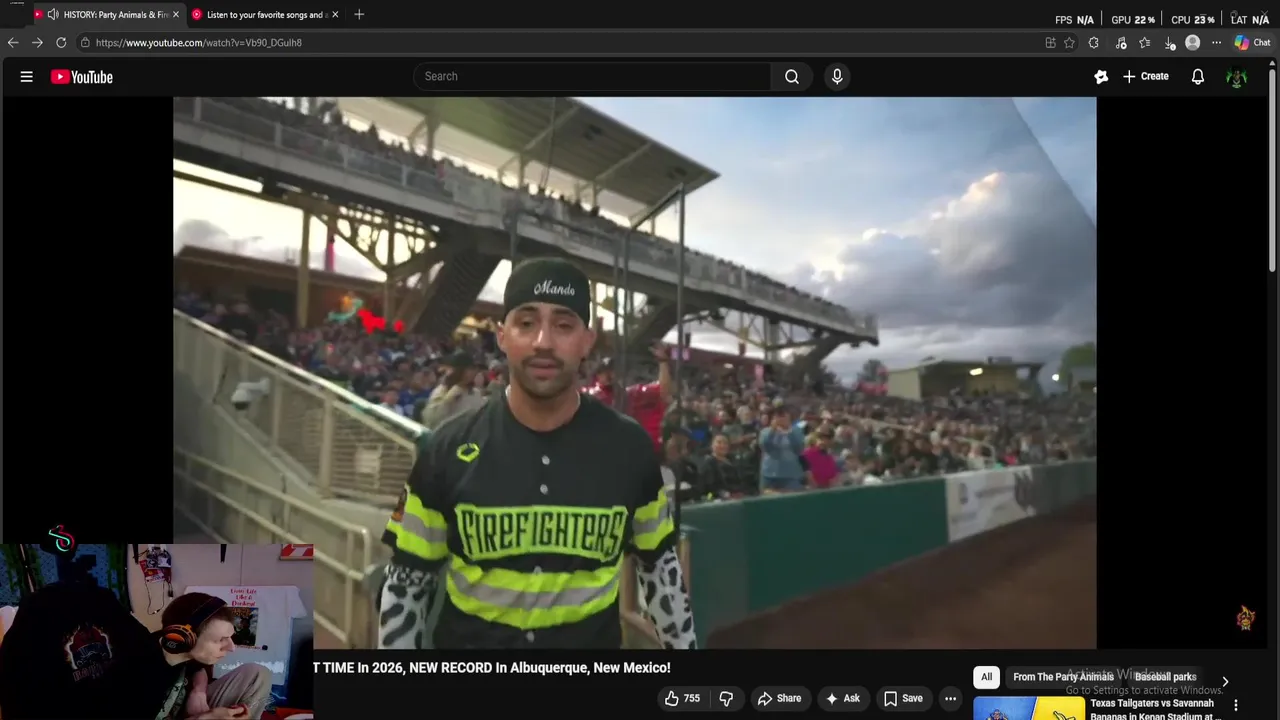Screen dimensions: 1280x720
Task: Dislike this video
Action: coord(726,698)
